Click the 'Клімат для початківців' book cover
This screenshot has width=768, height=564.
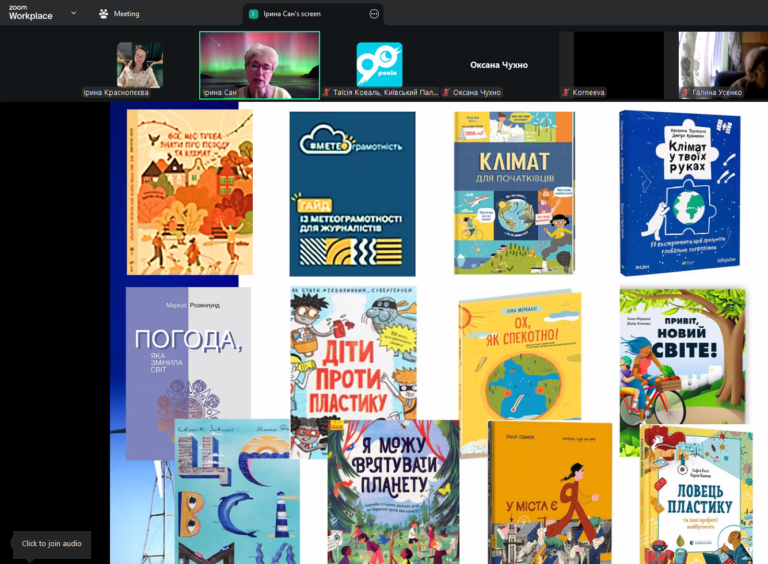[514, 192]
